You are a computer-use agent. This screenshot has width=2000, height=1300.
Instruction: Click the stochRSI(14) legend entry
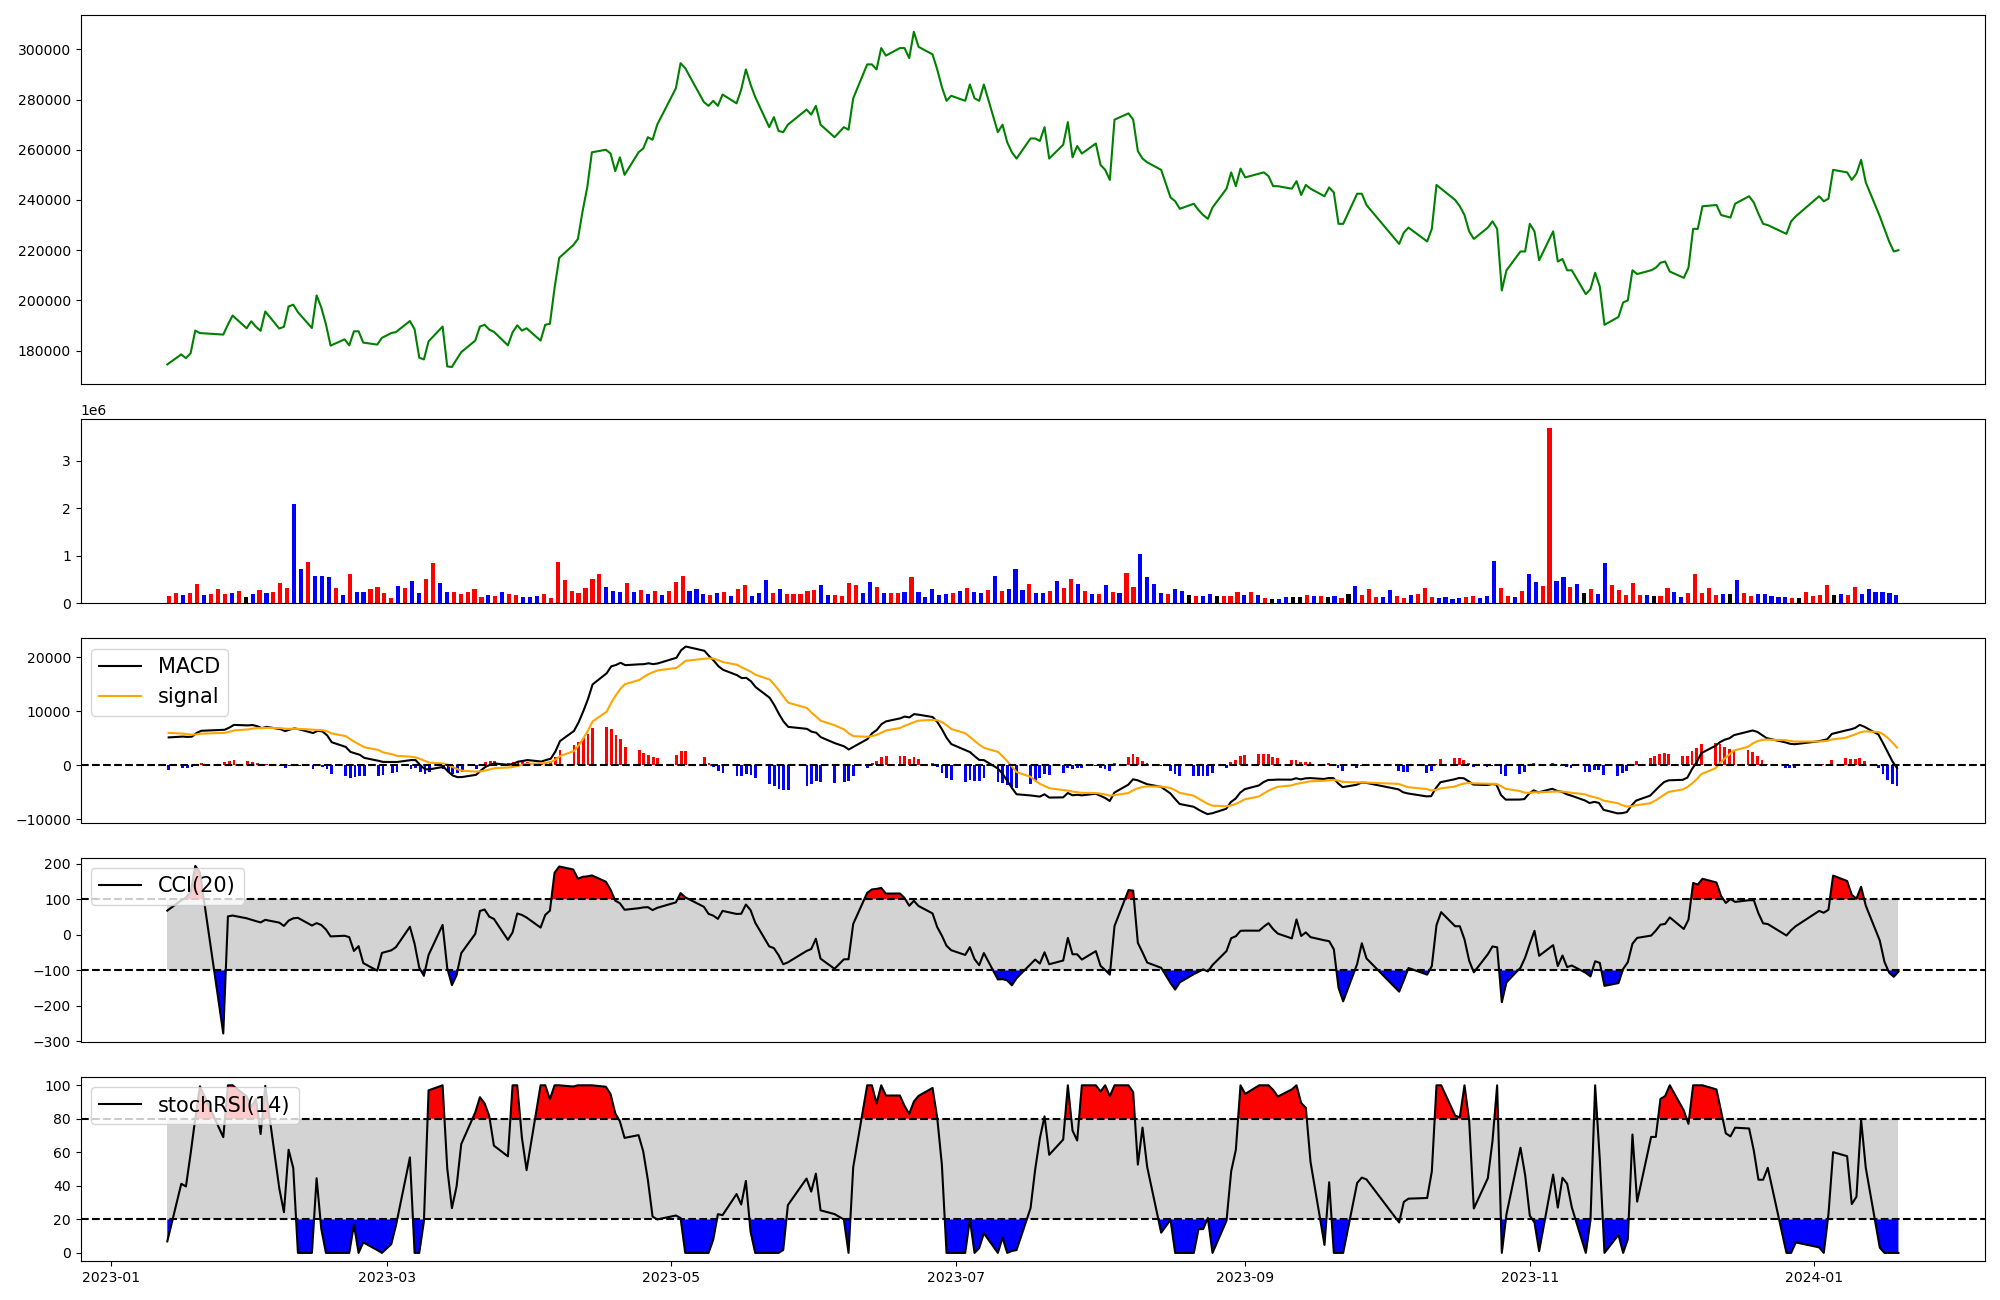point(222,1105)
